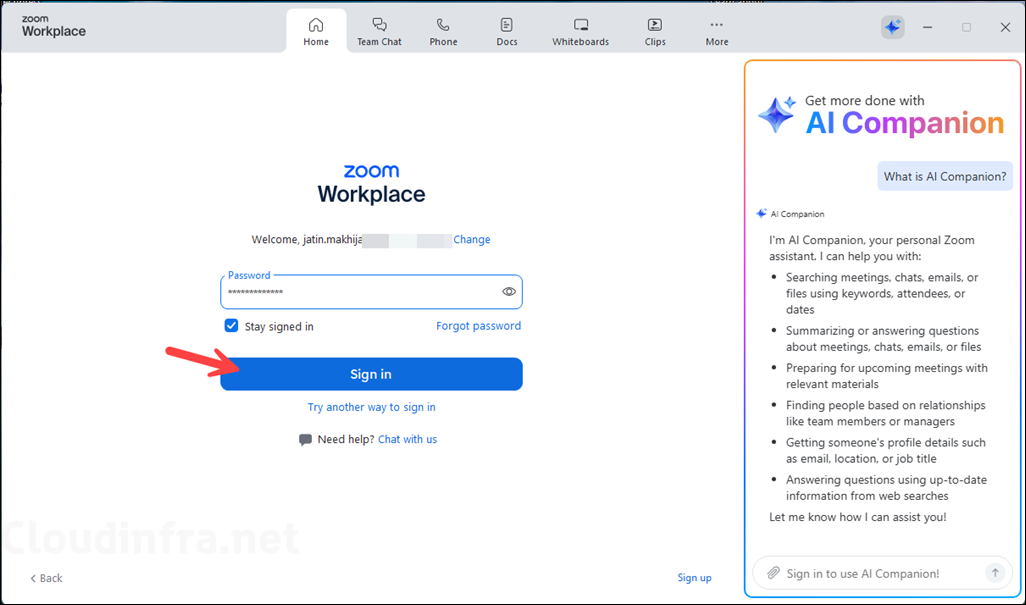Screen dimensions: 1026x605
Task: Click the 'What is AI Companion?' button
Action: point(944,175)
